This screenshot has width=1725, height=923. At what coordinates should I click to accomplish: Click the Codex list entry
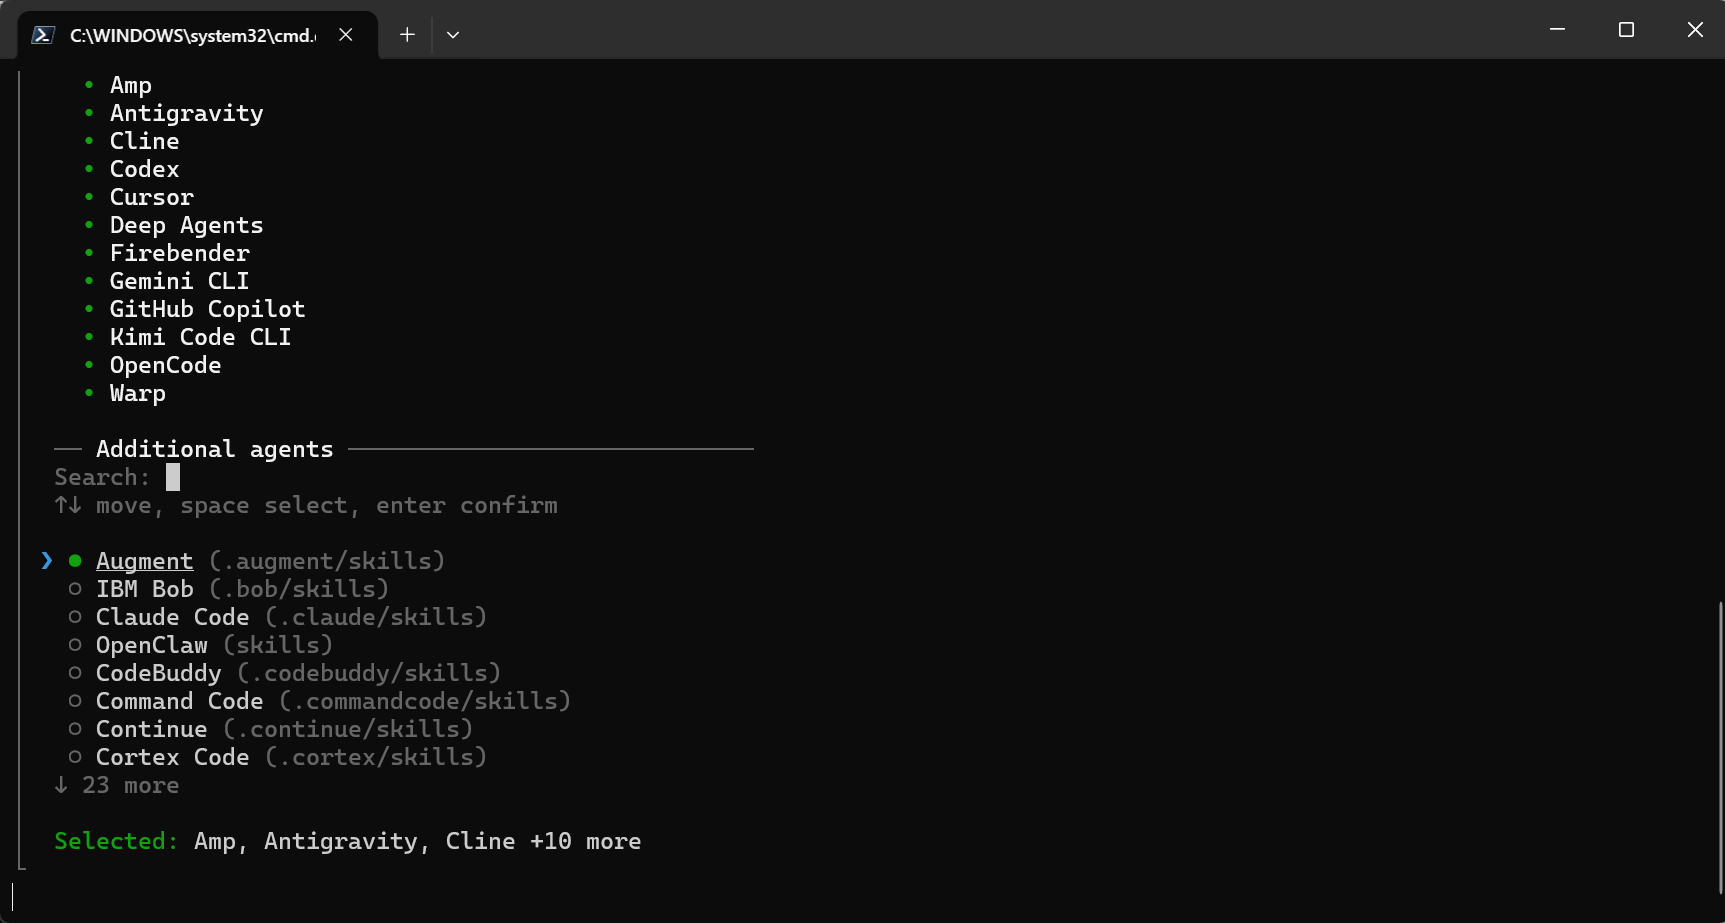coord(145,169)
